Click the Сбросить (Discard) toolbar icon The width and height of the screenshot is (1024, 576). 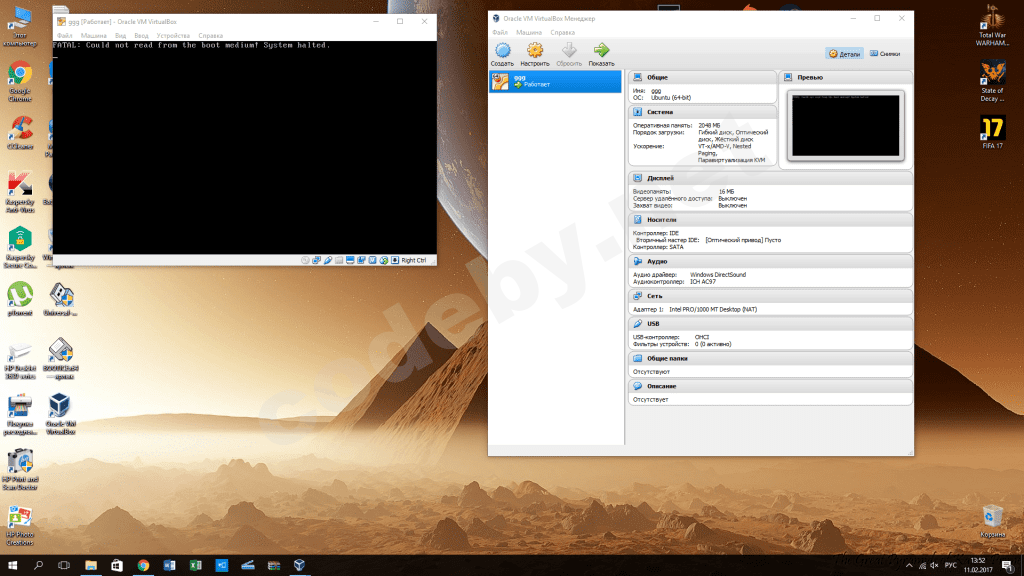point(568,51)
